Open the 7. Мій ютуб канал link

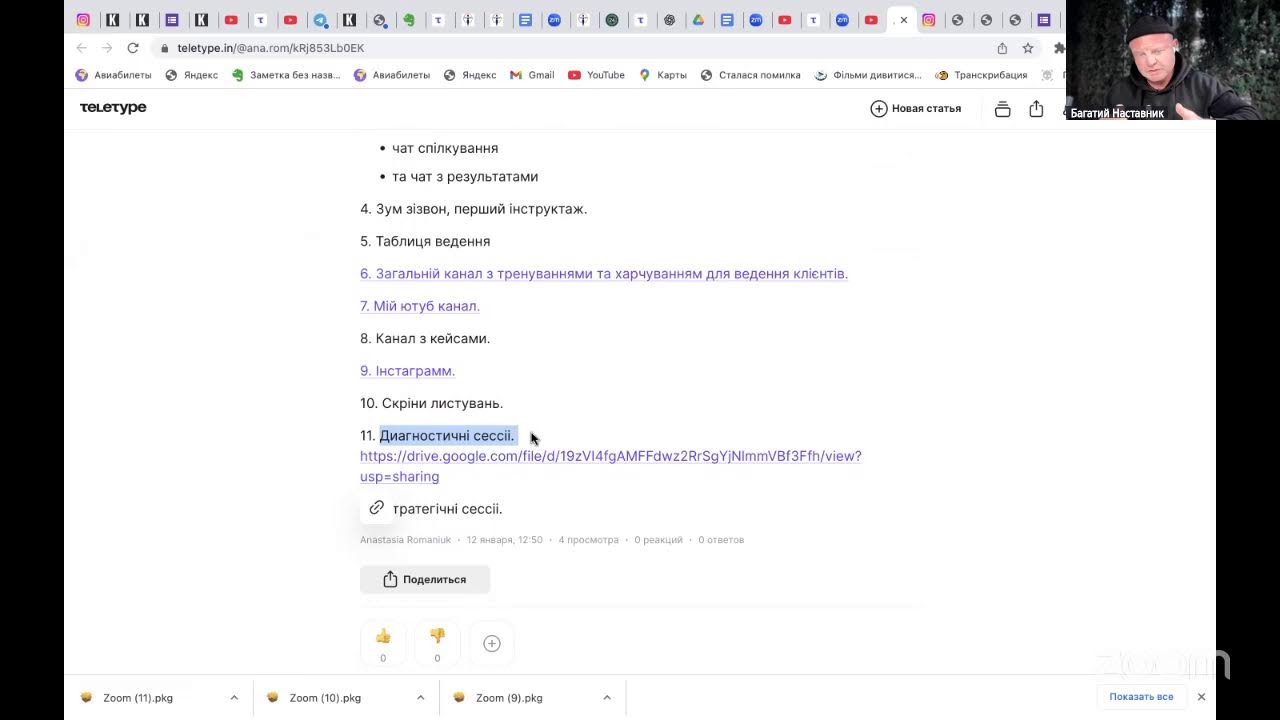pos(420,306)
